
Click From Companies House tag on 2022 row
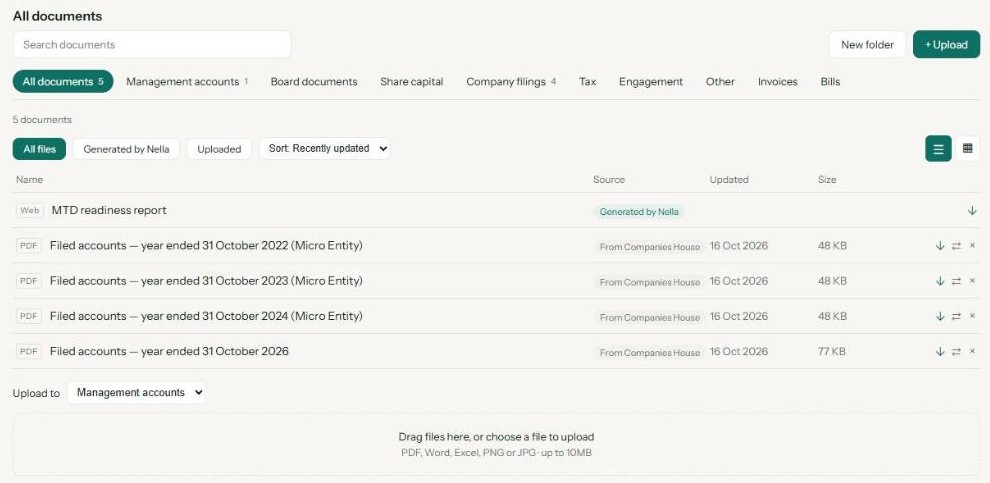[650, 247]
